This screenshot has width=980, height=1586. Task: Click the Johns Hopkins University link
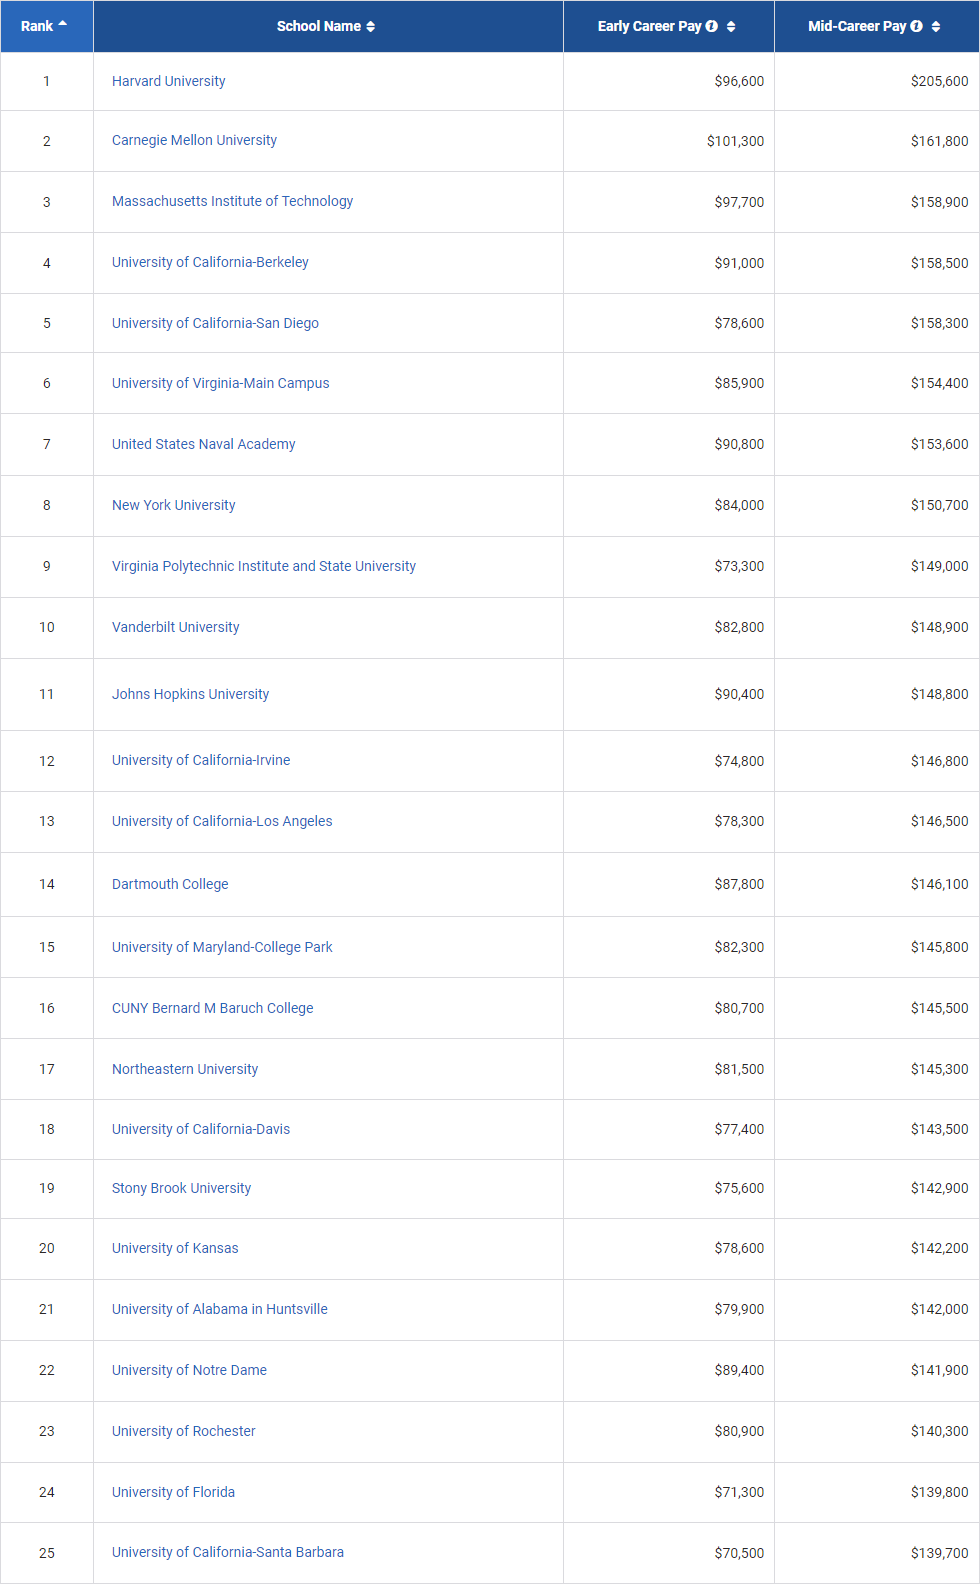[x=190, y=694]
